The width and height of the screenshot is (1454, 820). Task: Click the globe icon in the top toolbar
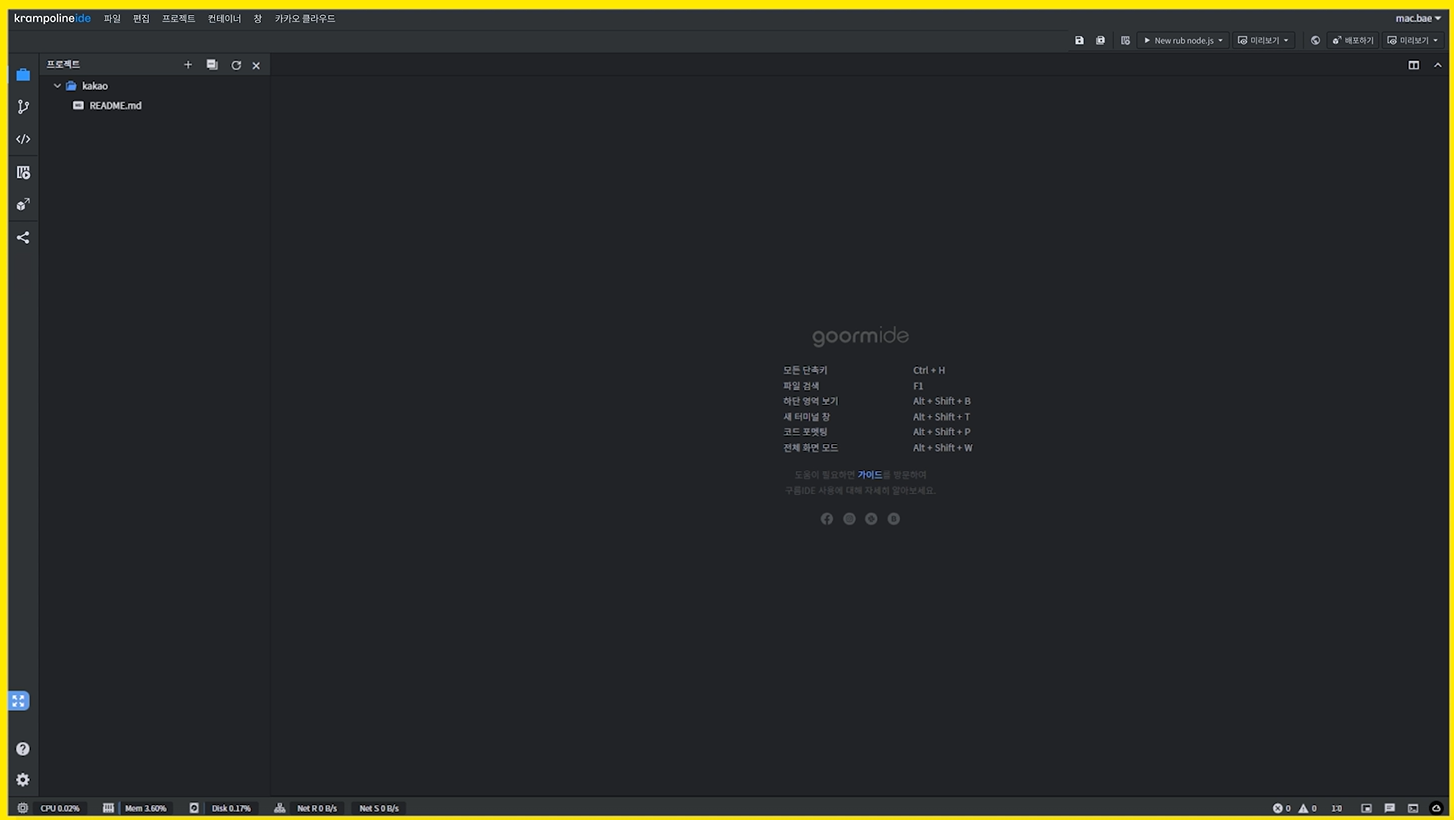point(1315,41)
